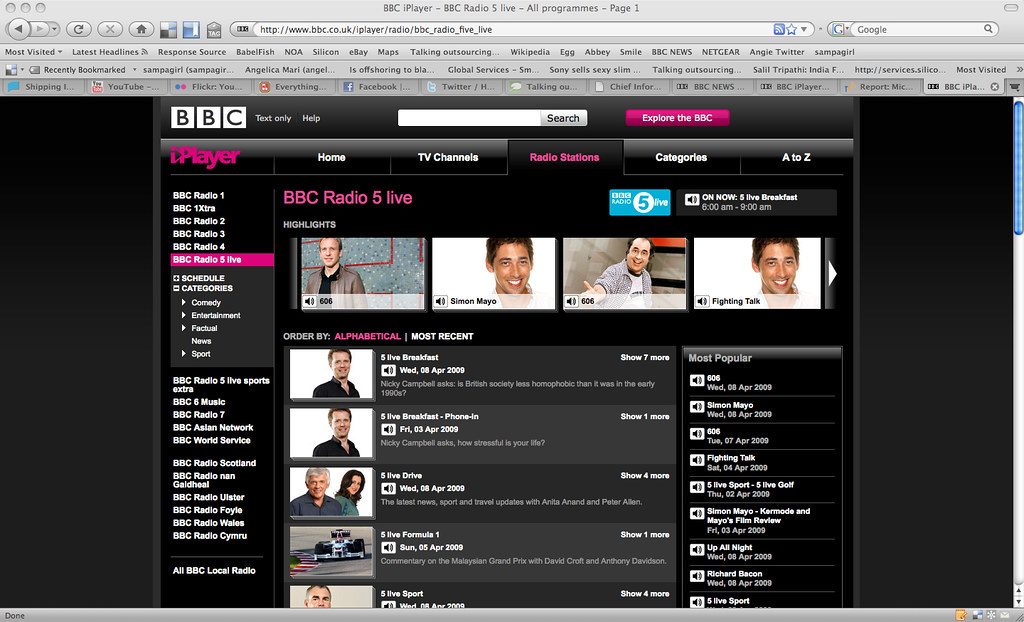Open the Wikipedia bookmark
The width and height of the screenshot is (1024, 622).
coord(530,52)
